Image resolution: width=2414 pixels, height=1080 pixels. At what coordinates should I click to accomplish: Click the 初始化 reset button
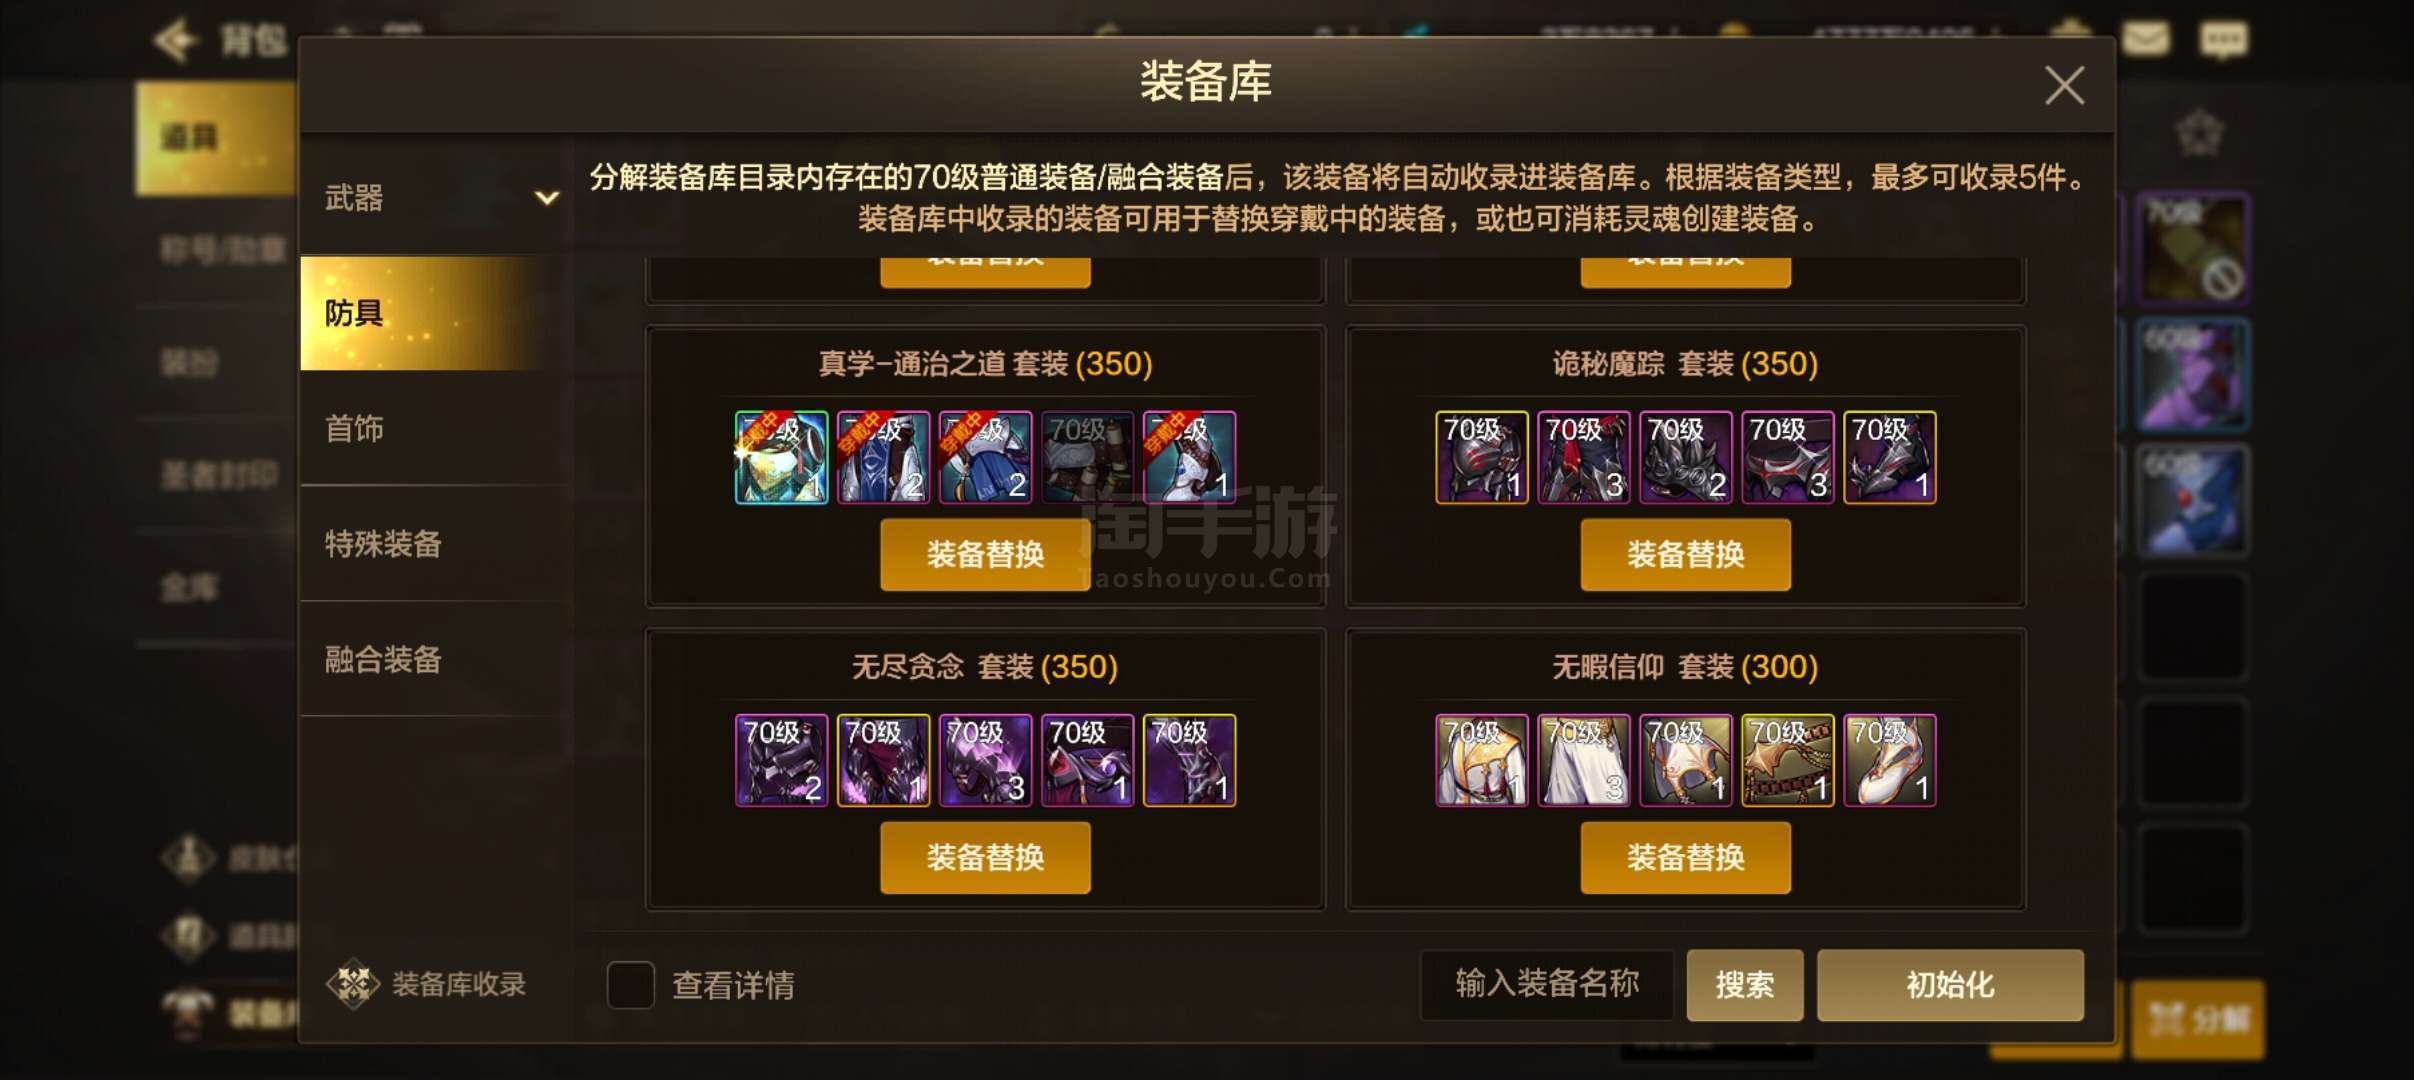pyautogui.click(x=1950, y=985)
